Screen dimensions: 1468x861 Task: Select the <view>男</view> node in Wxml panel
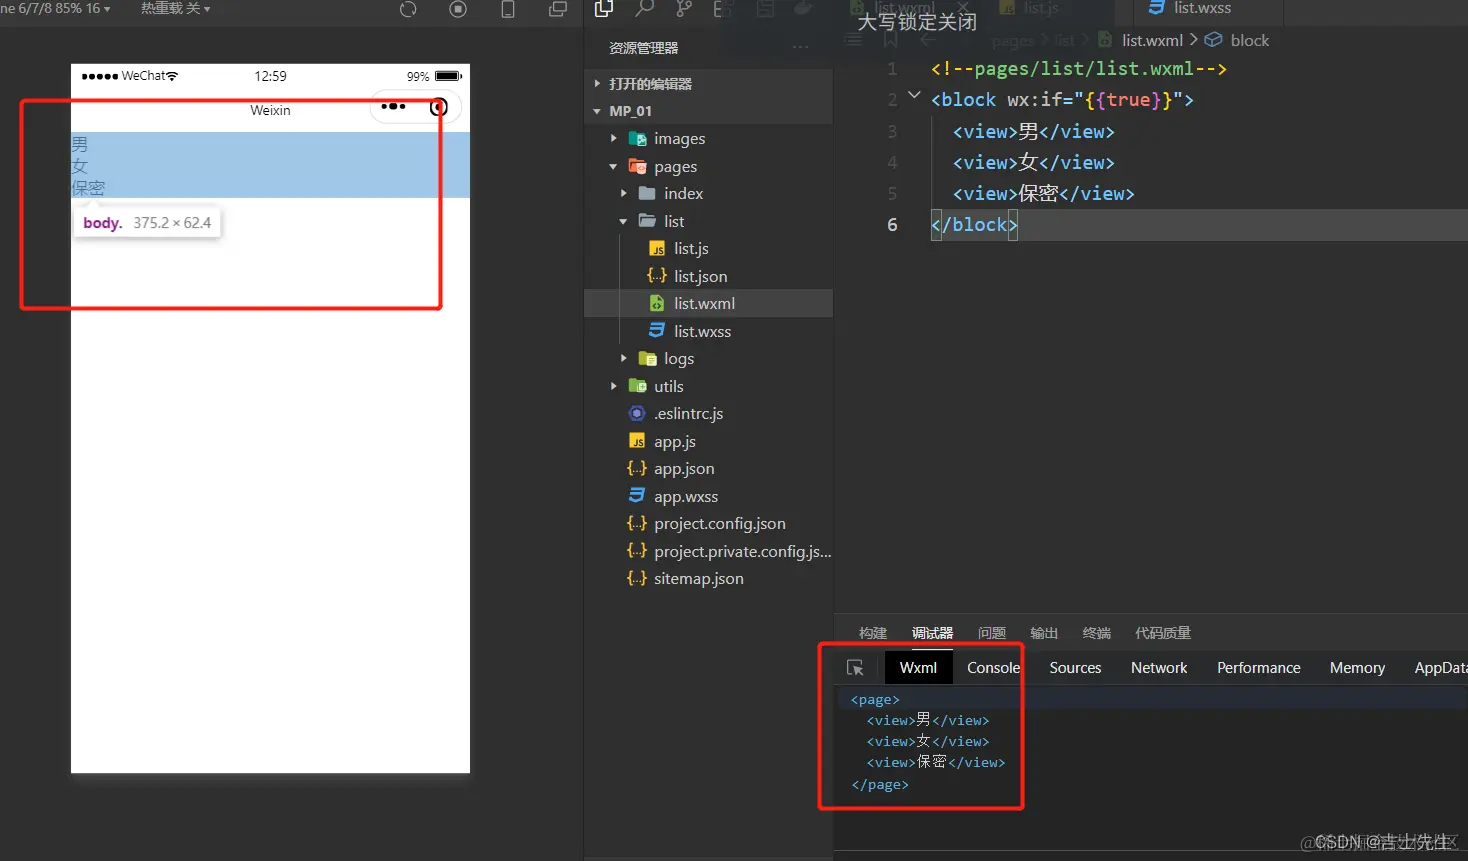click(928, 720)
